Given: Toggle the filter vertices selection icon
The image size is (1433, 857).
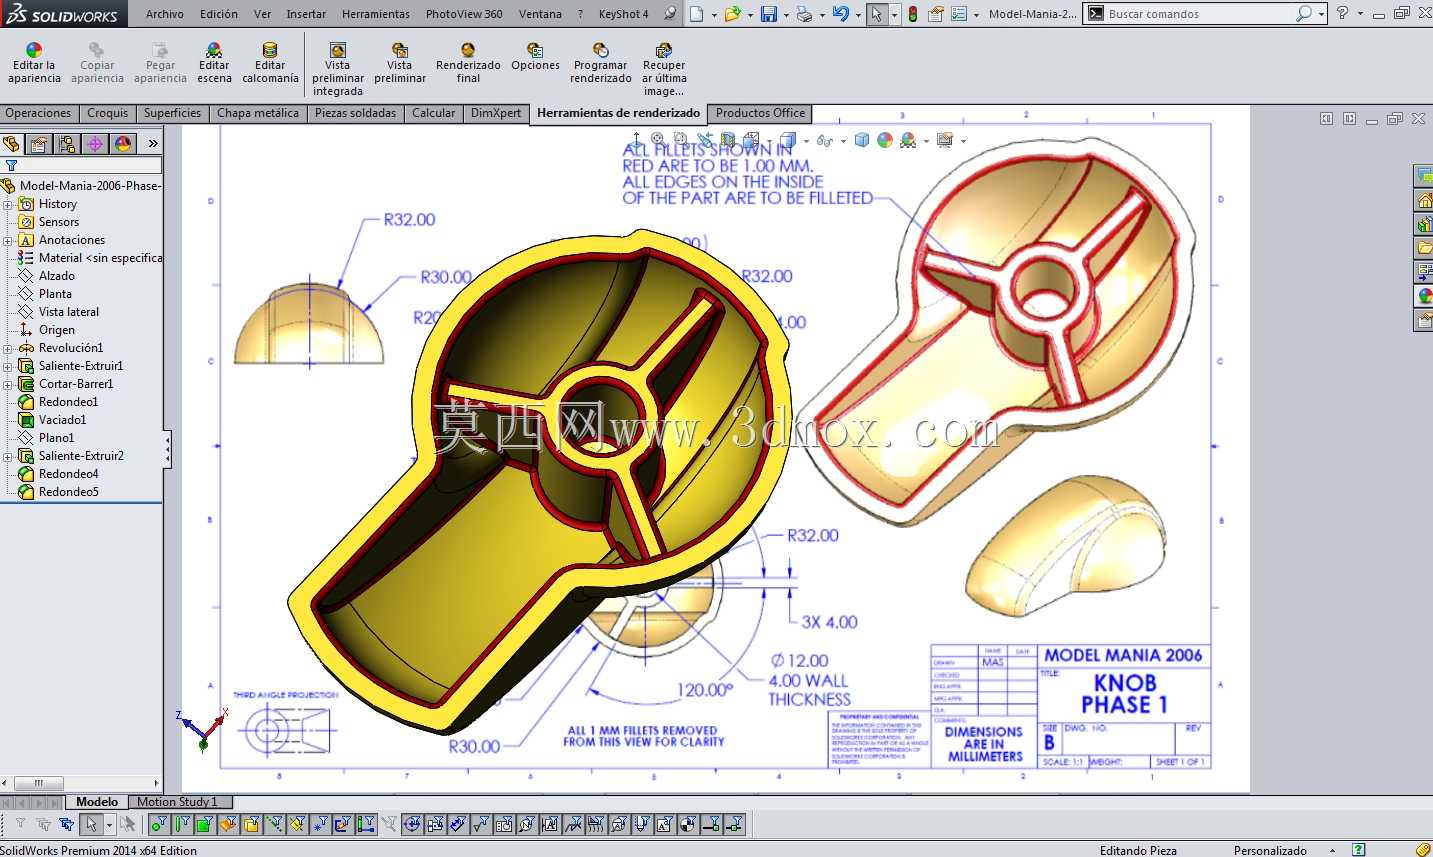Looking at the screenshot, I should coord(159,824).
